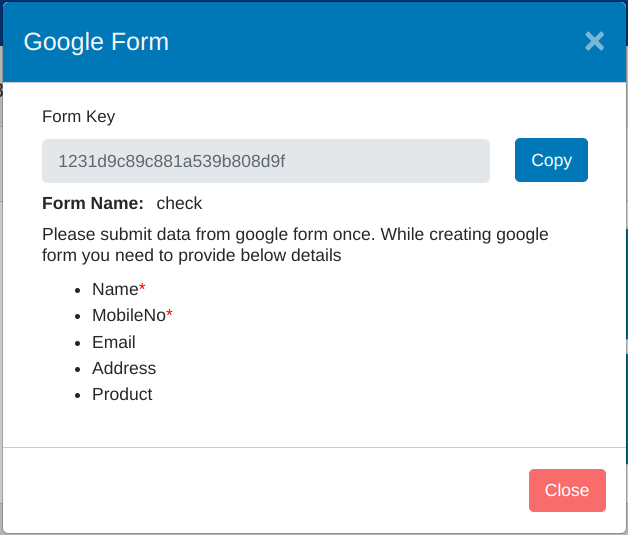The width and height of the screenshot is (628, 535).
Task: Click the Email list item
Action: 113,342
